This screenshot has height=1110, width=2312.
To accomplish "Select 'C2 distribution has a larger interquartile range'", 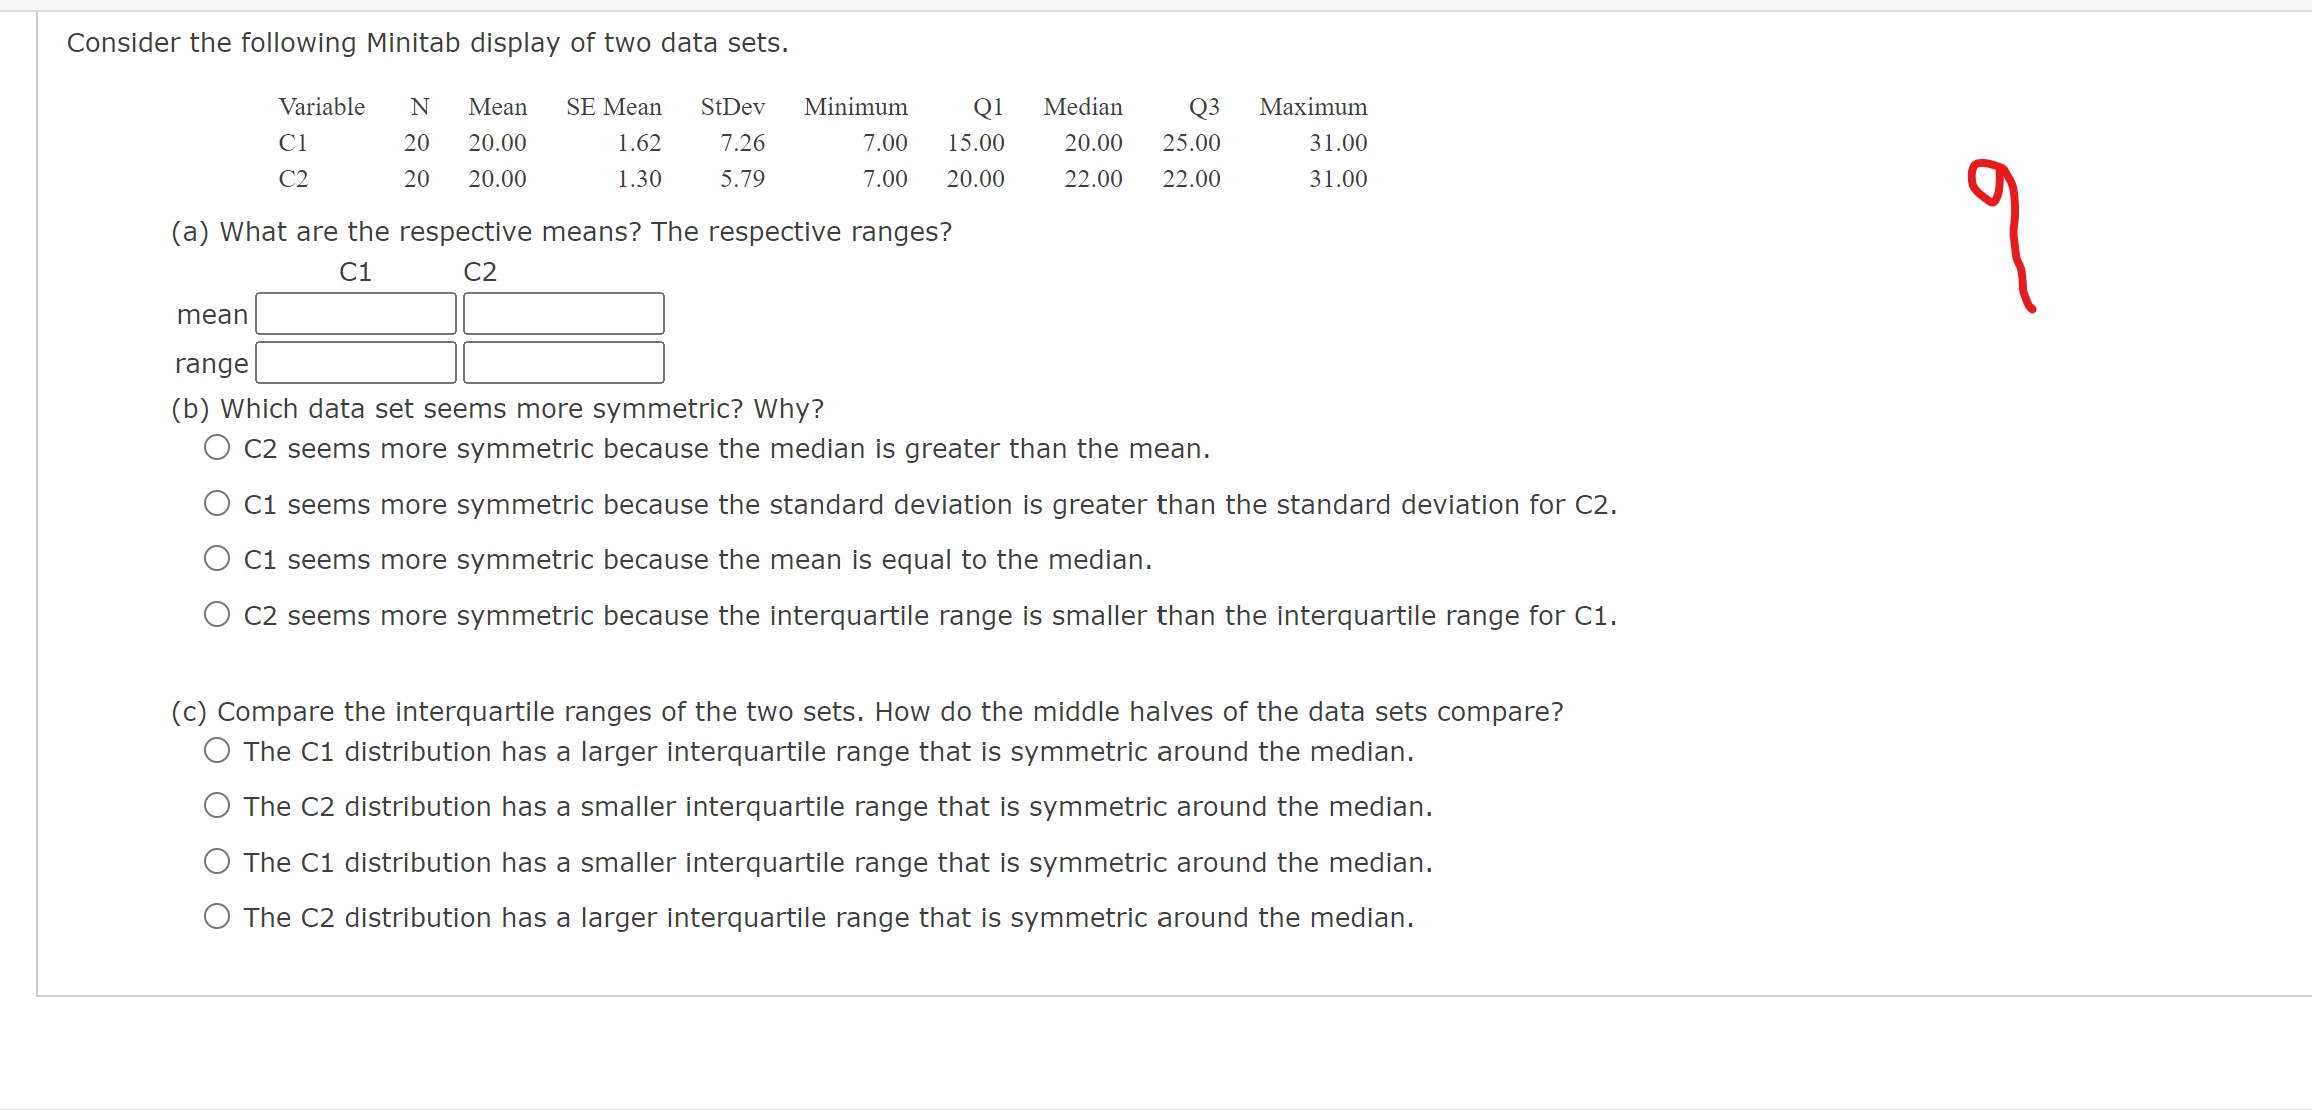I will click(216, 916).
